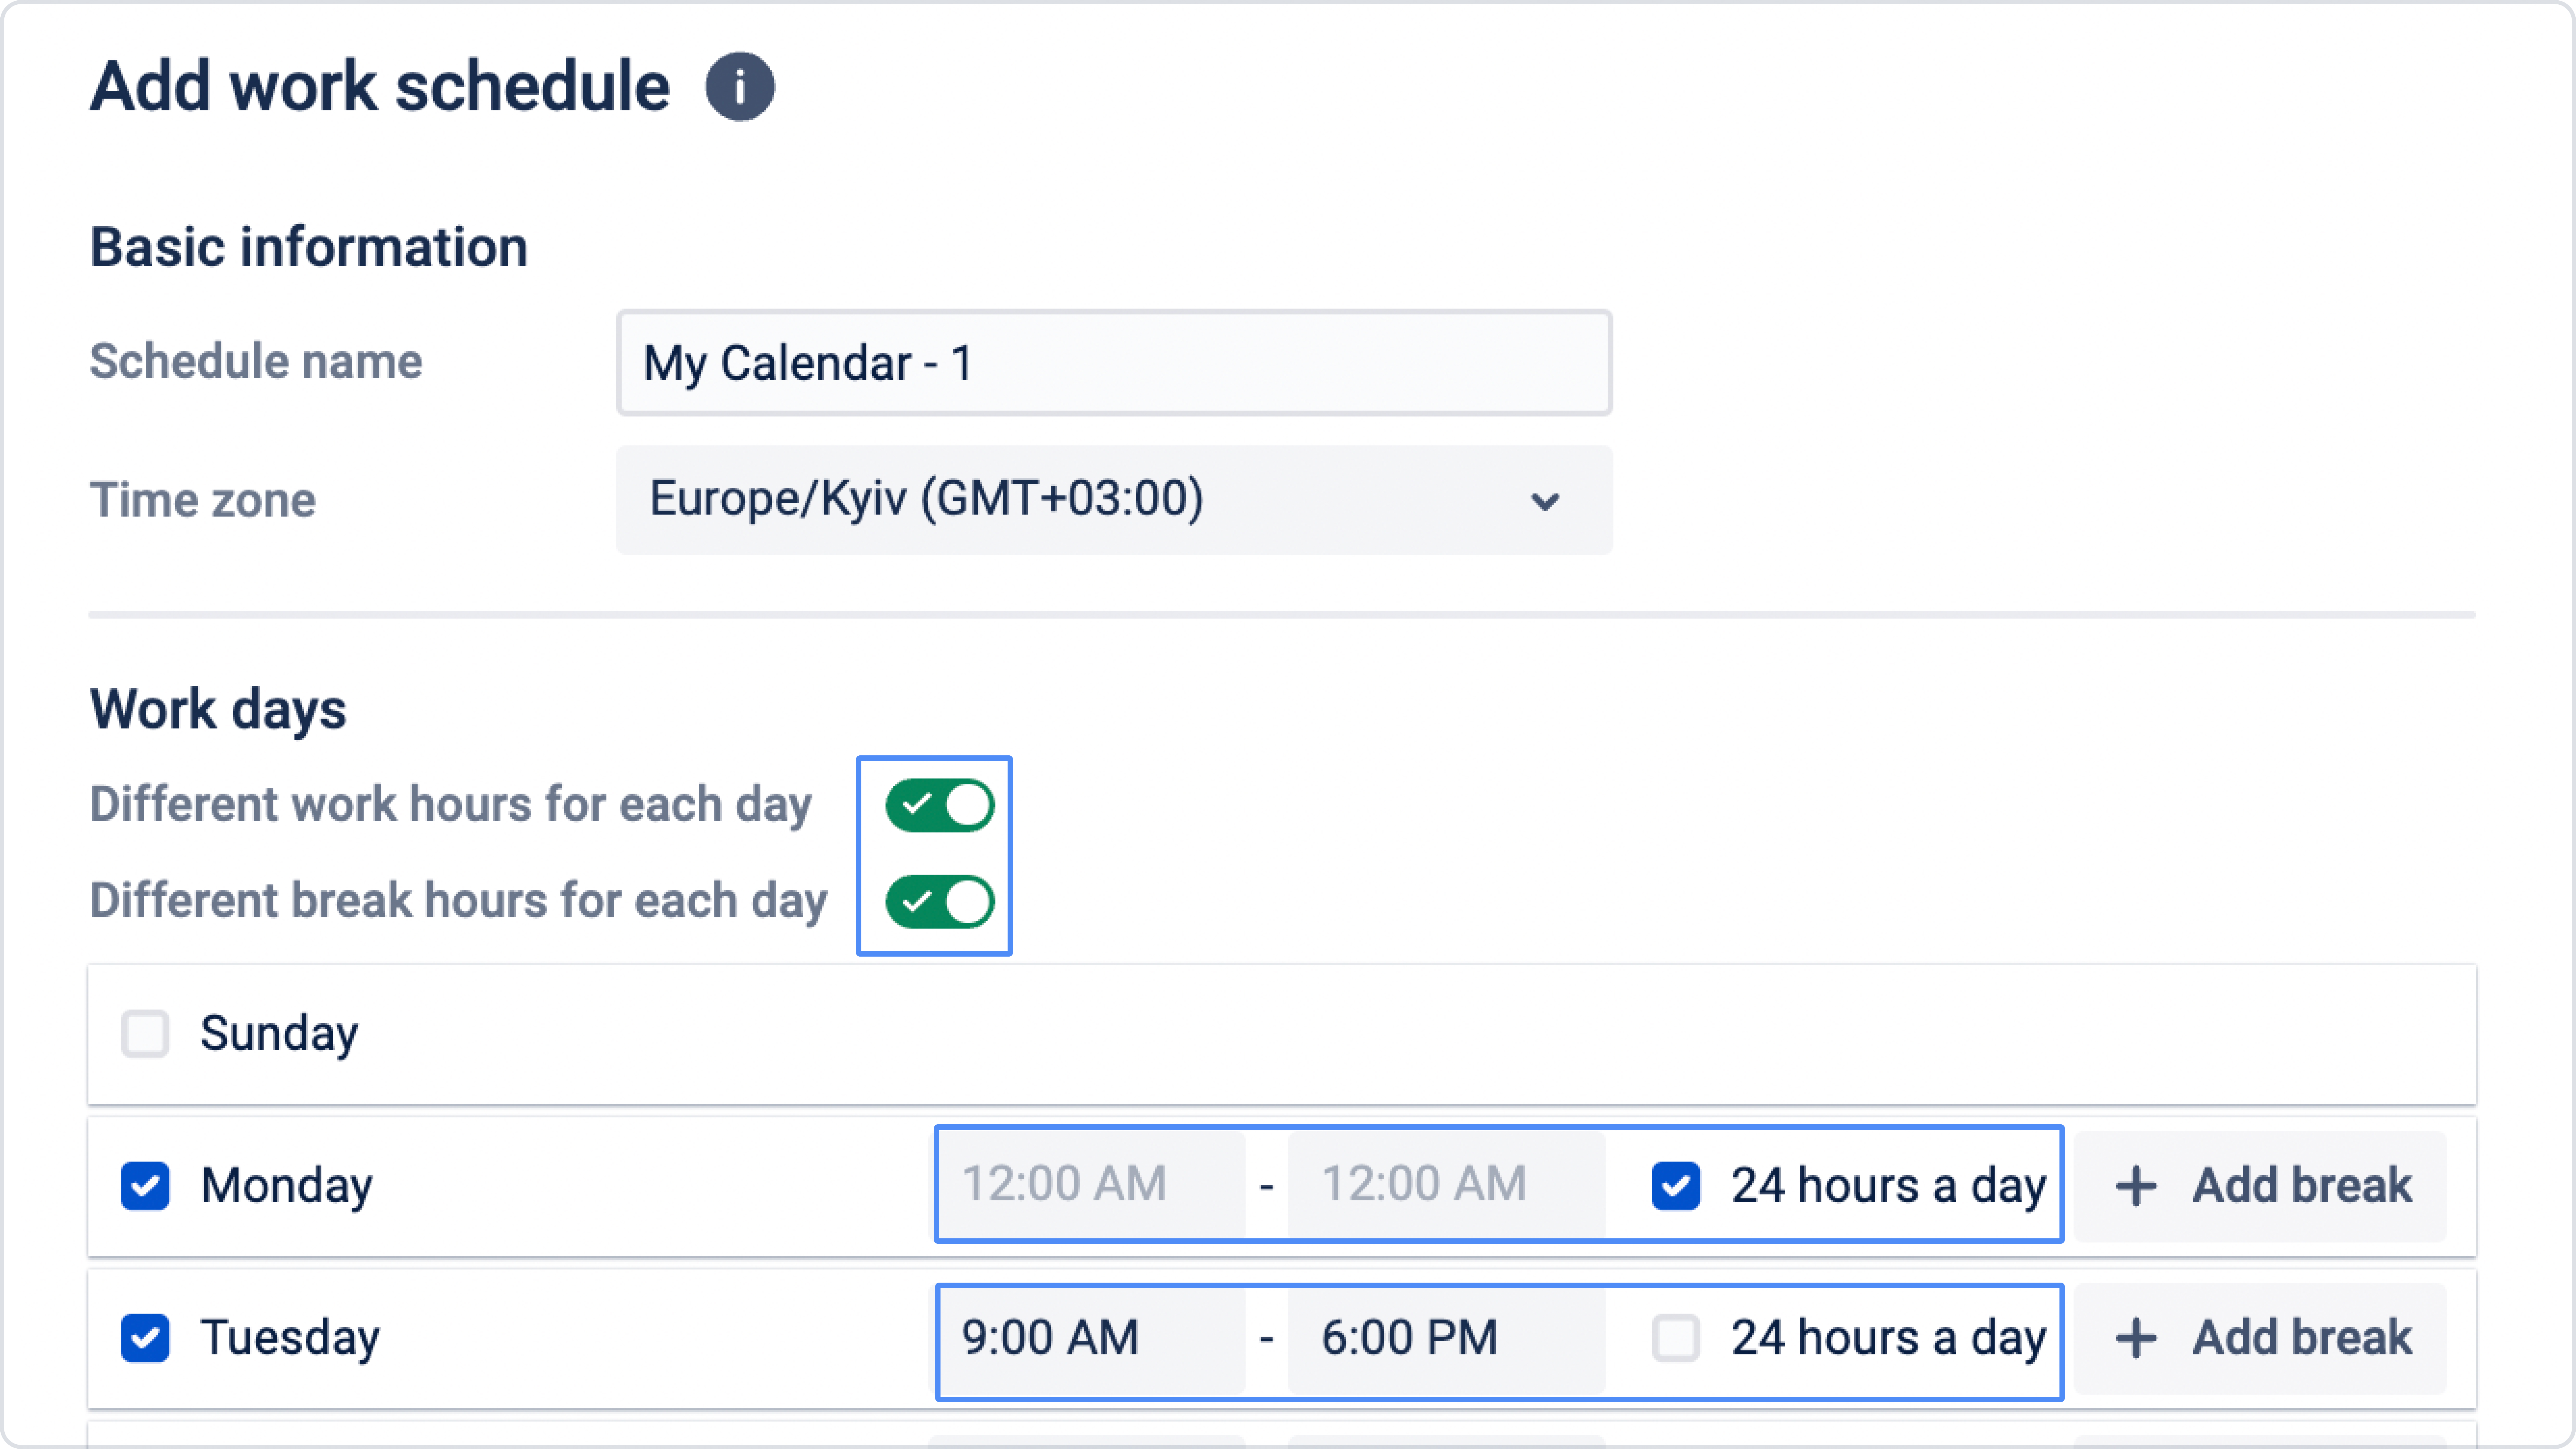
Task: Disable 24 hours a day for Monday
Action: [x=1675, y=1186]
